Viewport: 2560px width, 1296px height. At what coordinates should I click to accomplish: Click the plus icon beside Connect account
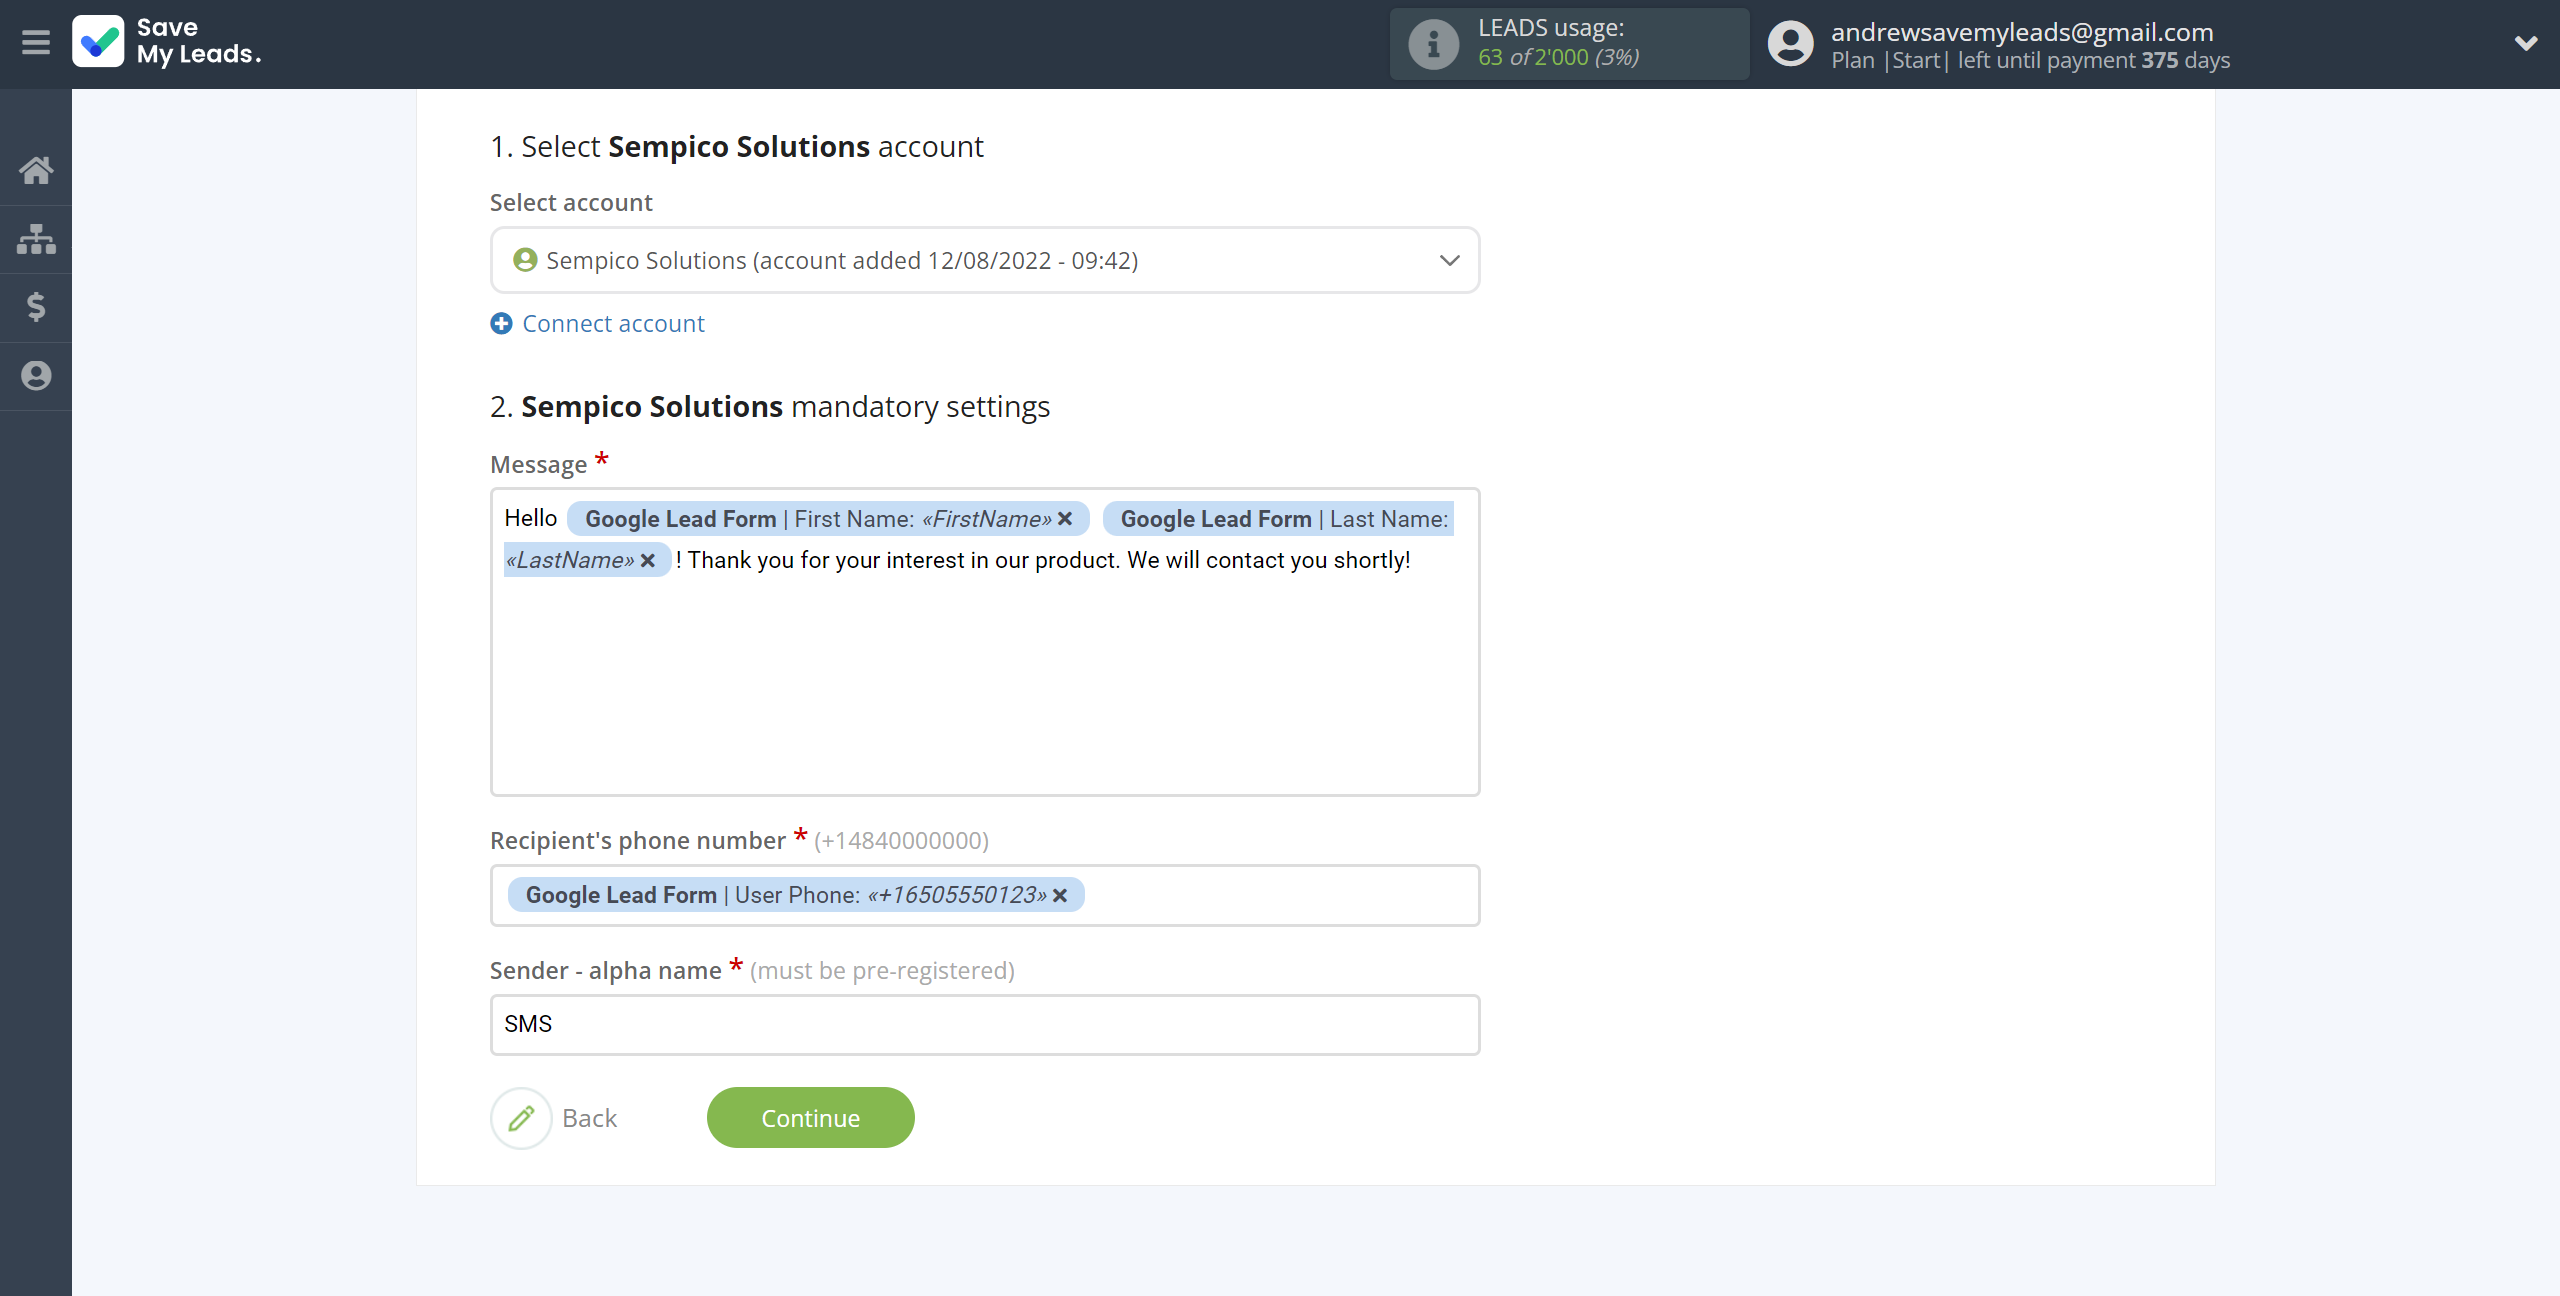point(501,324)
